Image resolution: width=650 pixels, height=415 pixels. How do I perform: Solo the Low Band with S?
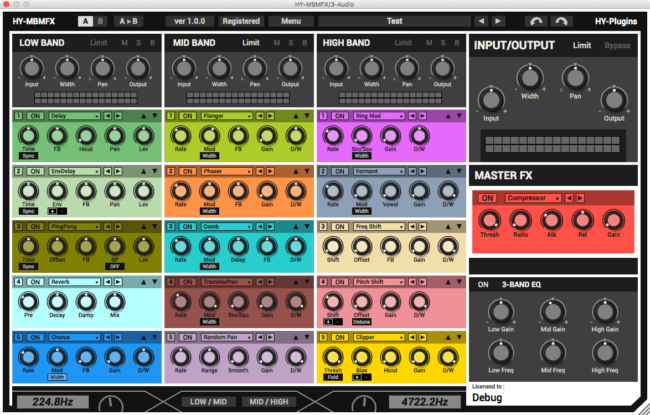click(x=138, y=44)
